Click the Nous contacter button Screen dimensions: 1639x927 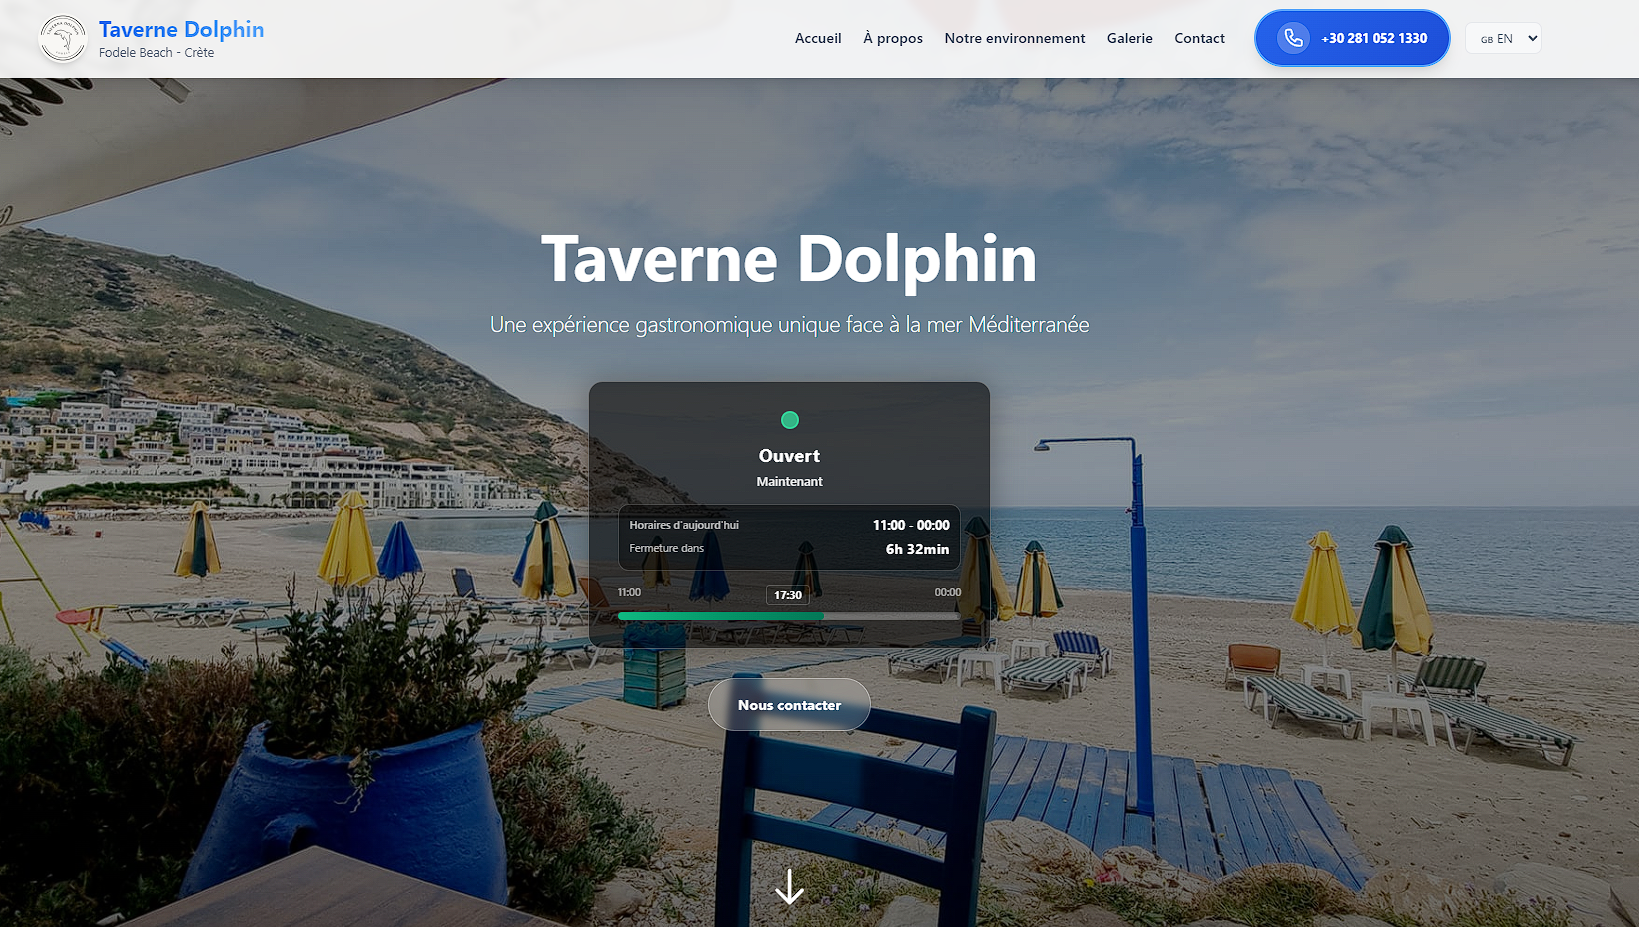[789, 704]
